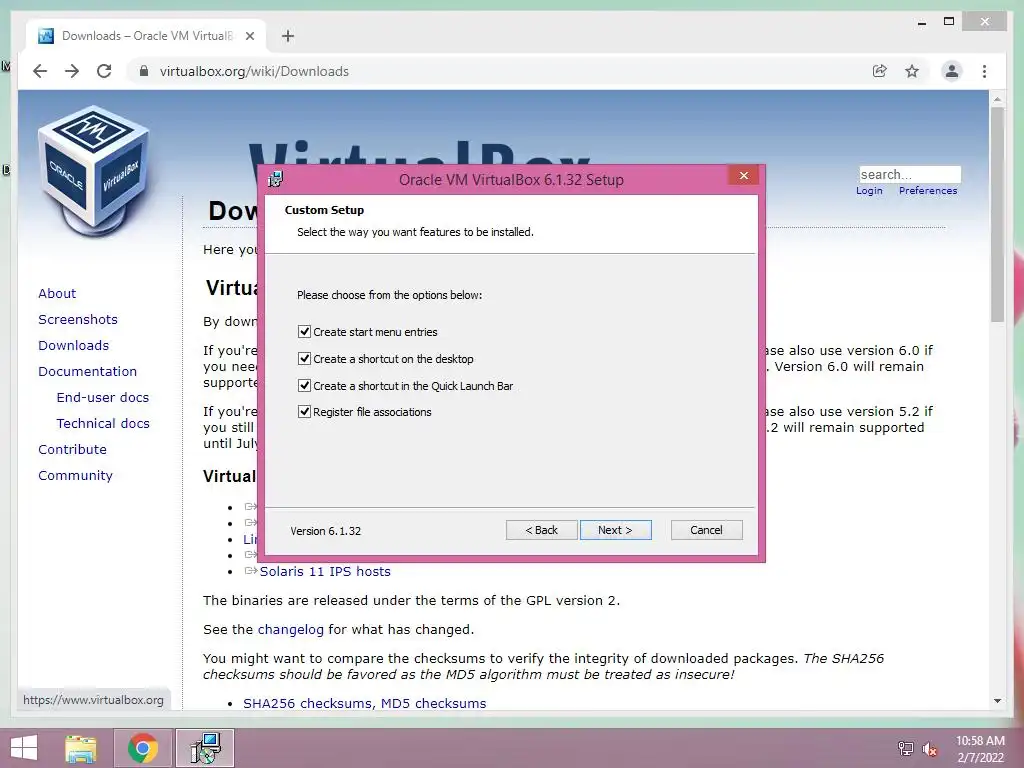Open End-user docs link
Screen dimensions: 1024x768
[103, 398]
